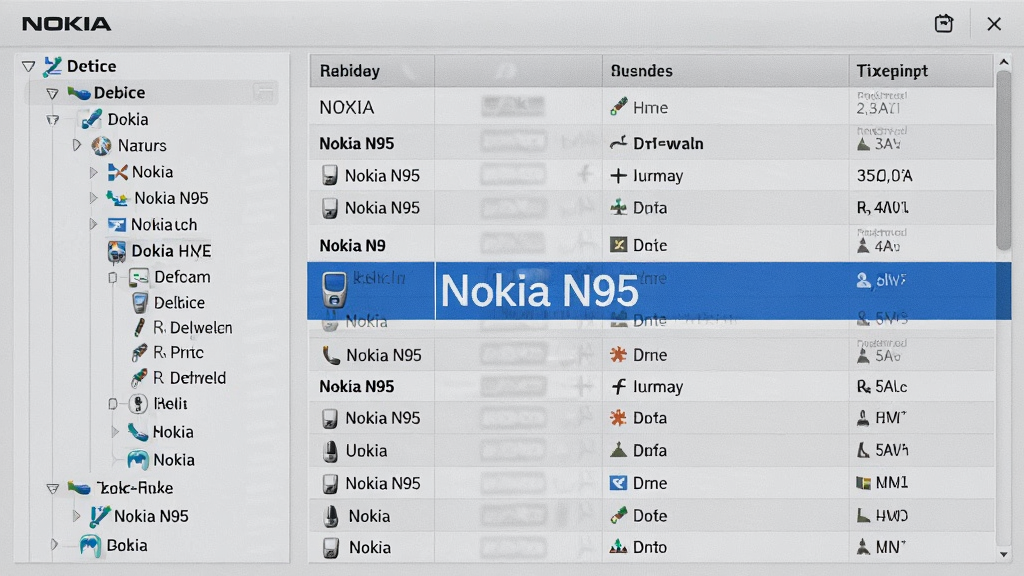Click the Hokia handset icon in tree
The height and width of the screenshot is (576, 1024).
tap(137, 432)
